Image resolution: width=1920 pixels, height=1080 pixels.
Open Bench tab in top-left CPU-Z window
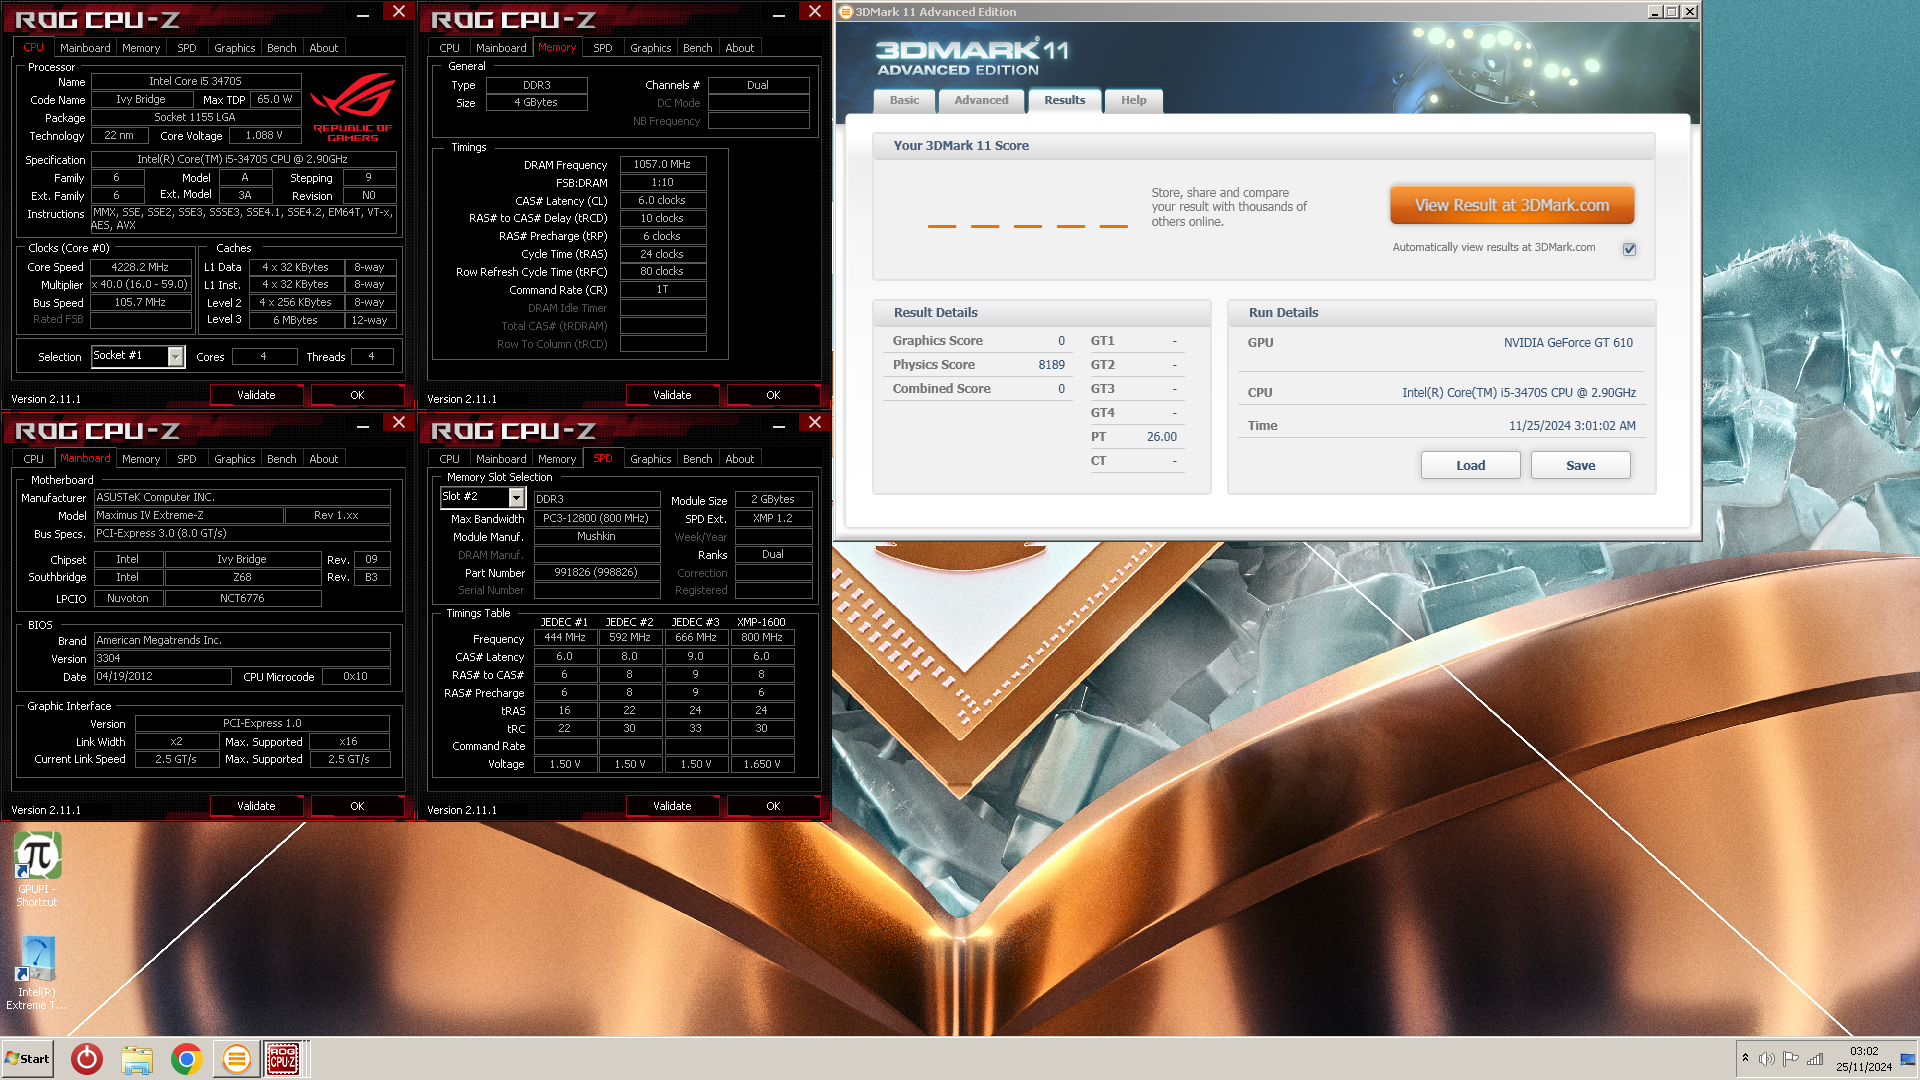pos(281,48)
